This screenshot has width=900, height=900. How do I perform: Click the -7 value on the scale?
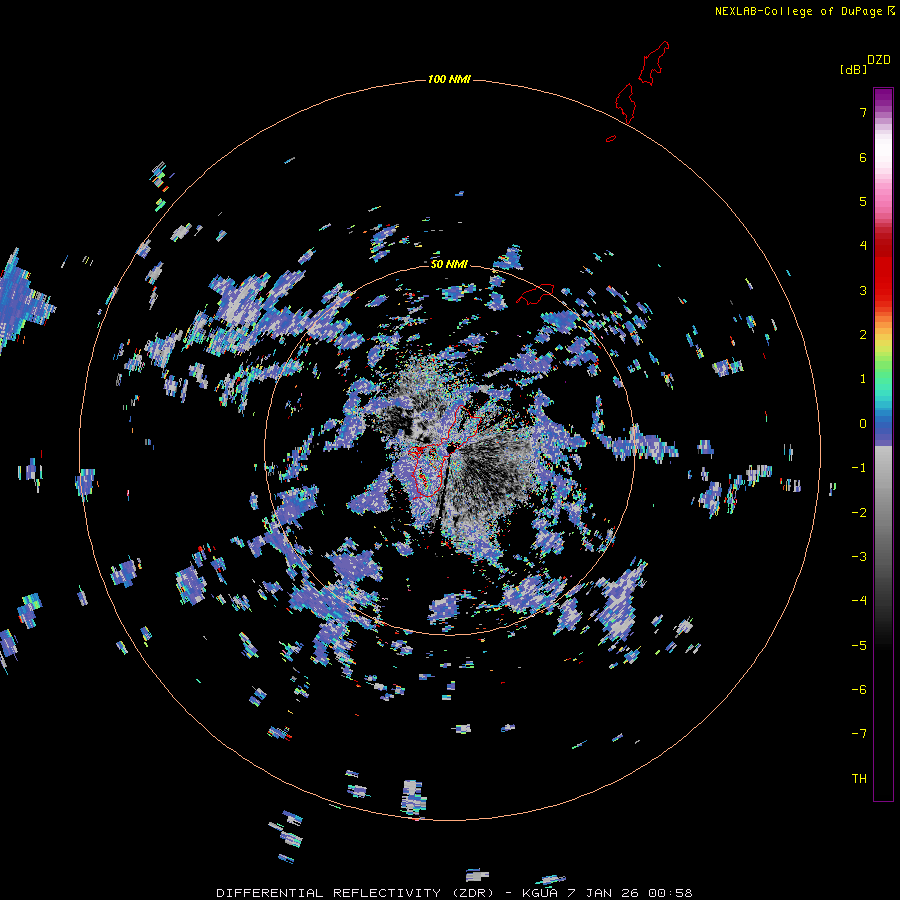(x=859, y=734)
